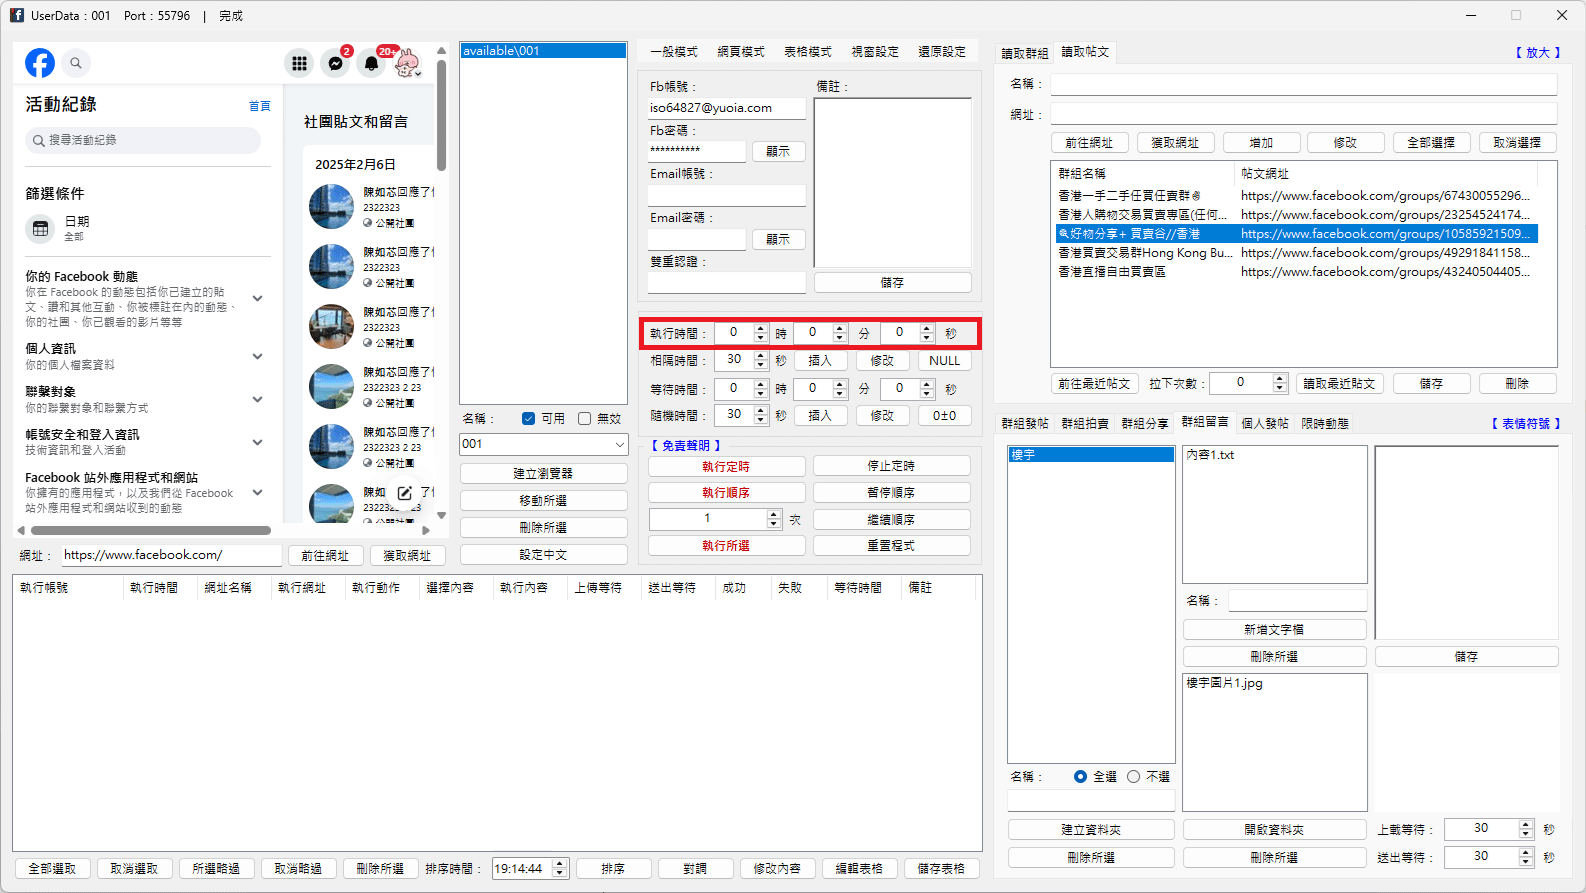Select the 內容1.txt file entry
The image size is (1586, 893).
[x=1210, y=455]
